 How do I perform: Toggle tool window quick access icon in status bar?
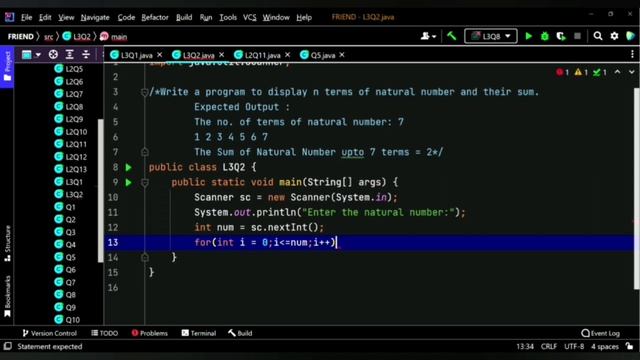pyautogui.click(x=8, y=347)
